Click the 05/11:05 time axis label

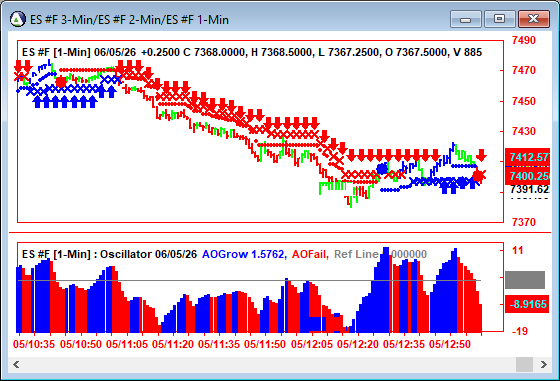click(127, 345)
